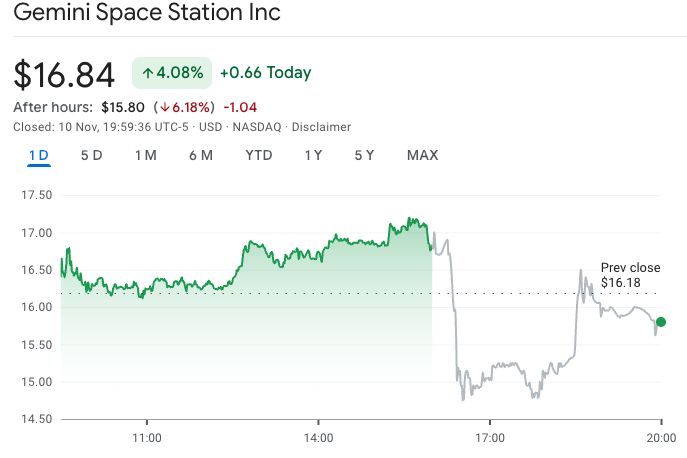
Task: Click the green current price dot
Action: 660,322
